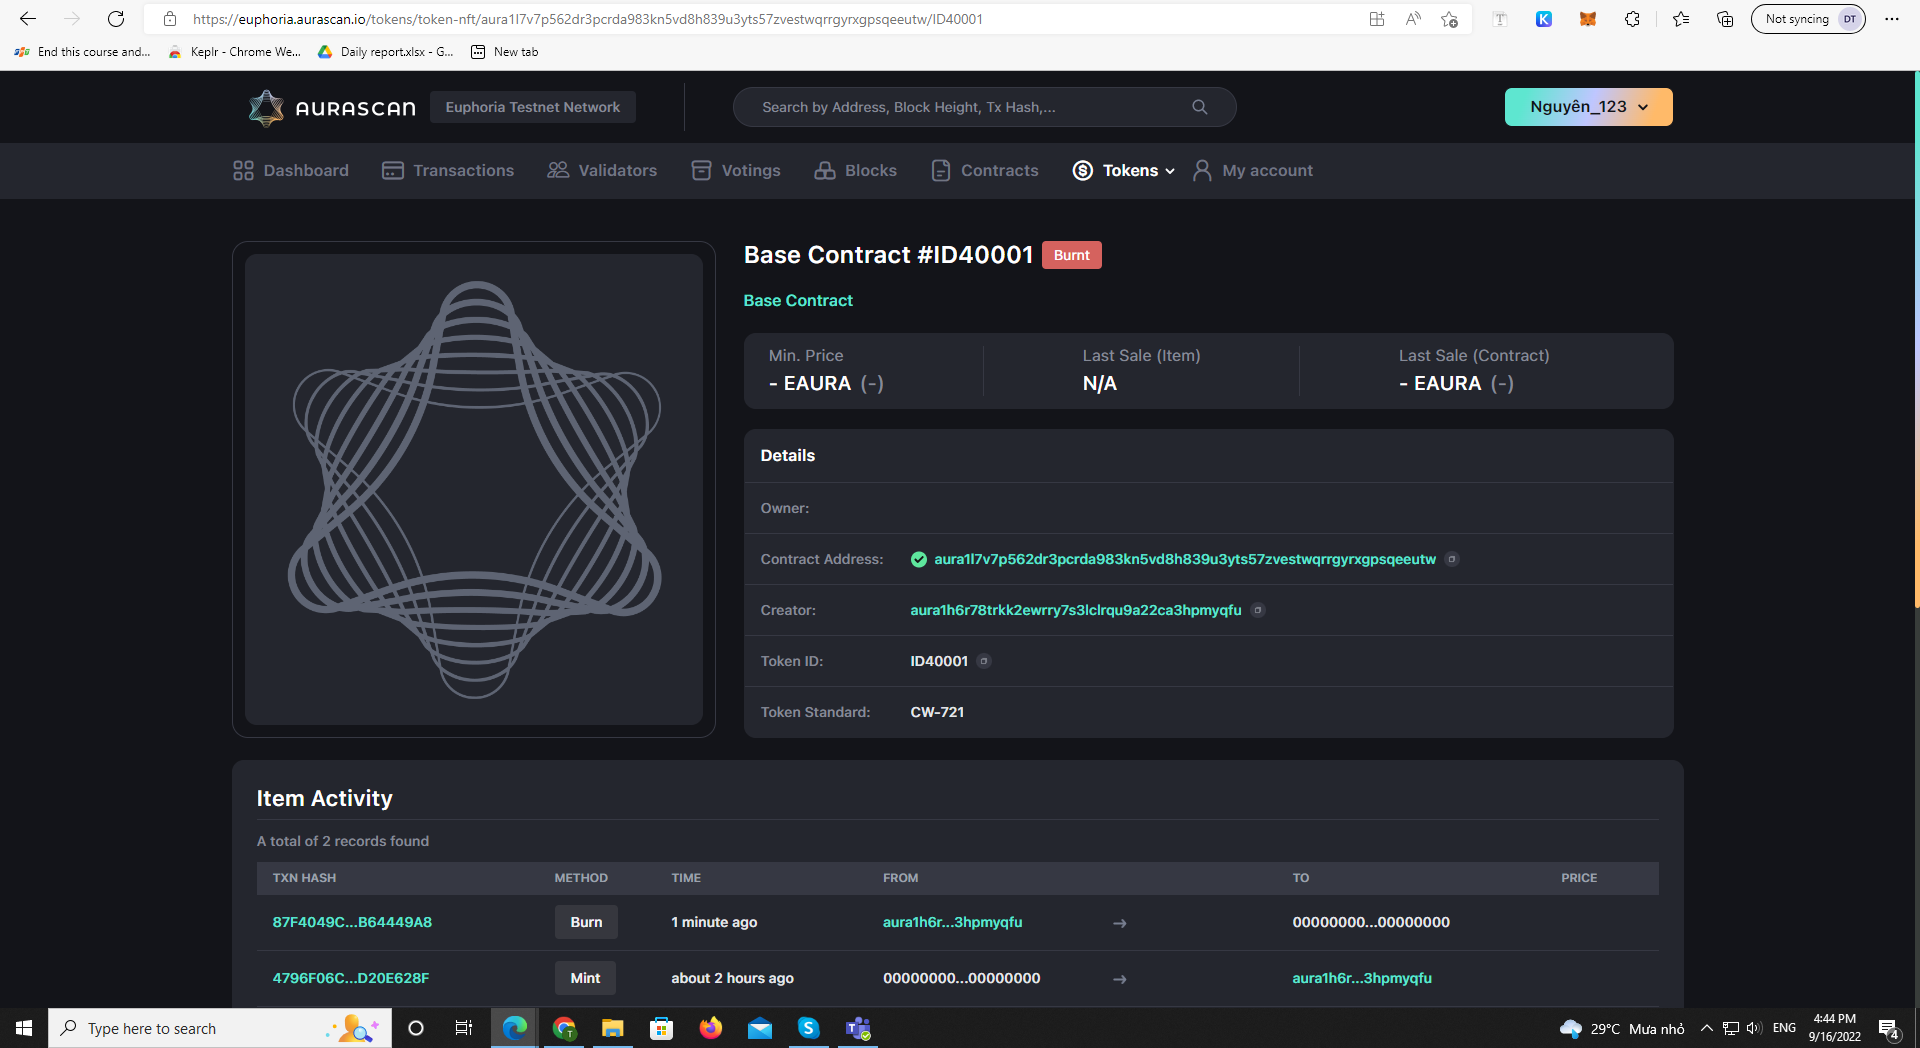The height and width of the screenshot is (1048, 1920).
Task: Open the Nguyên_123 account dropdown
Action: click(x=1588, y=106)
